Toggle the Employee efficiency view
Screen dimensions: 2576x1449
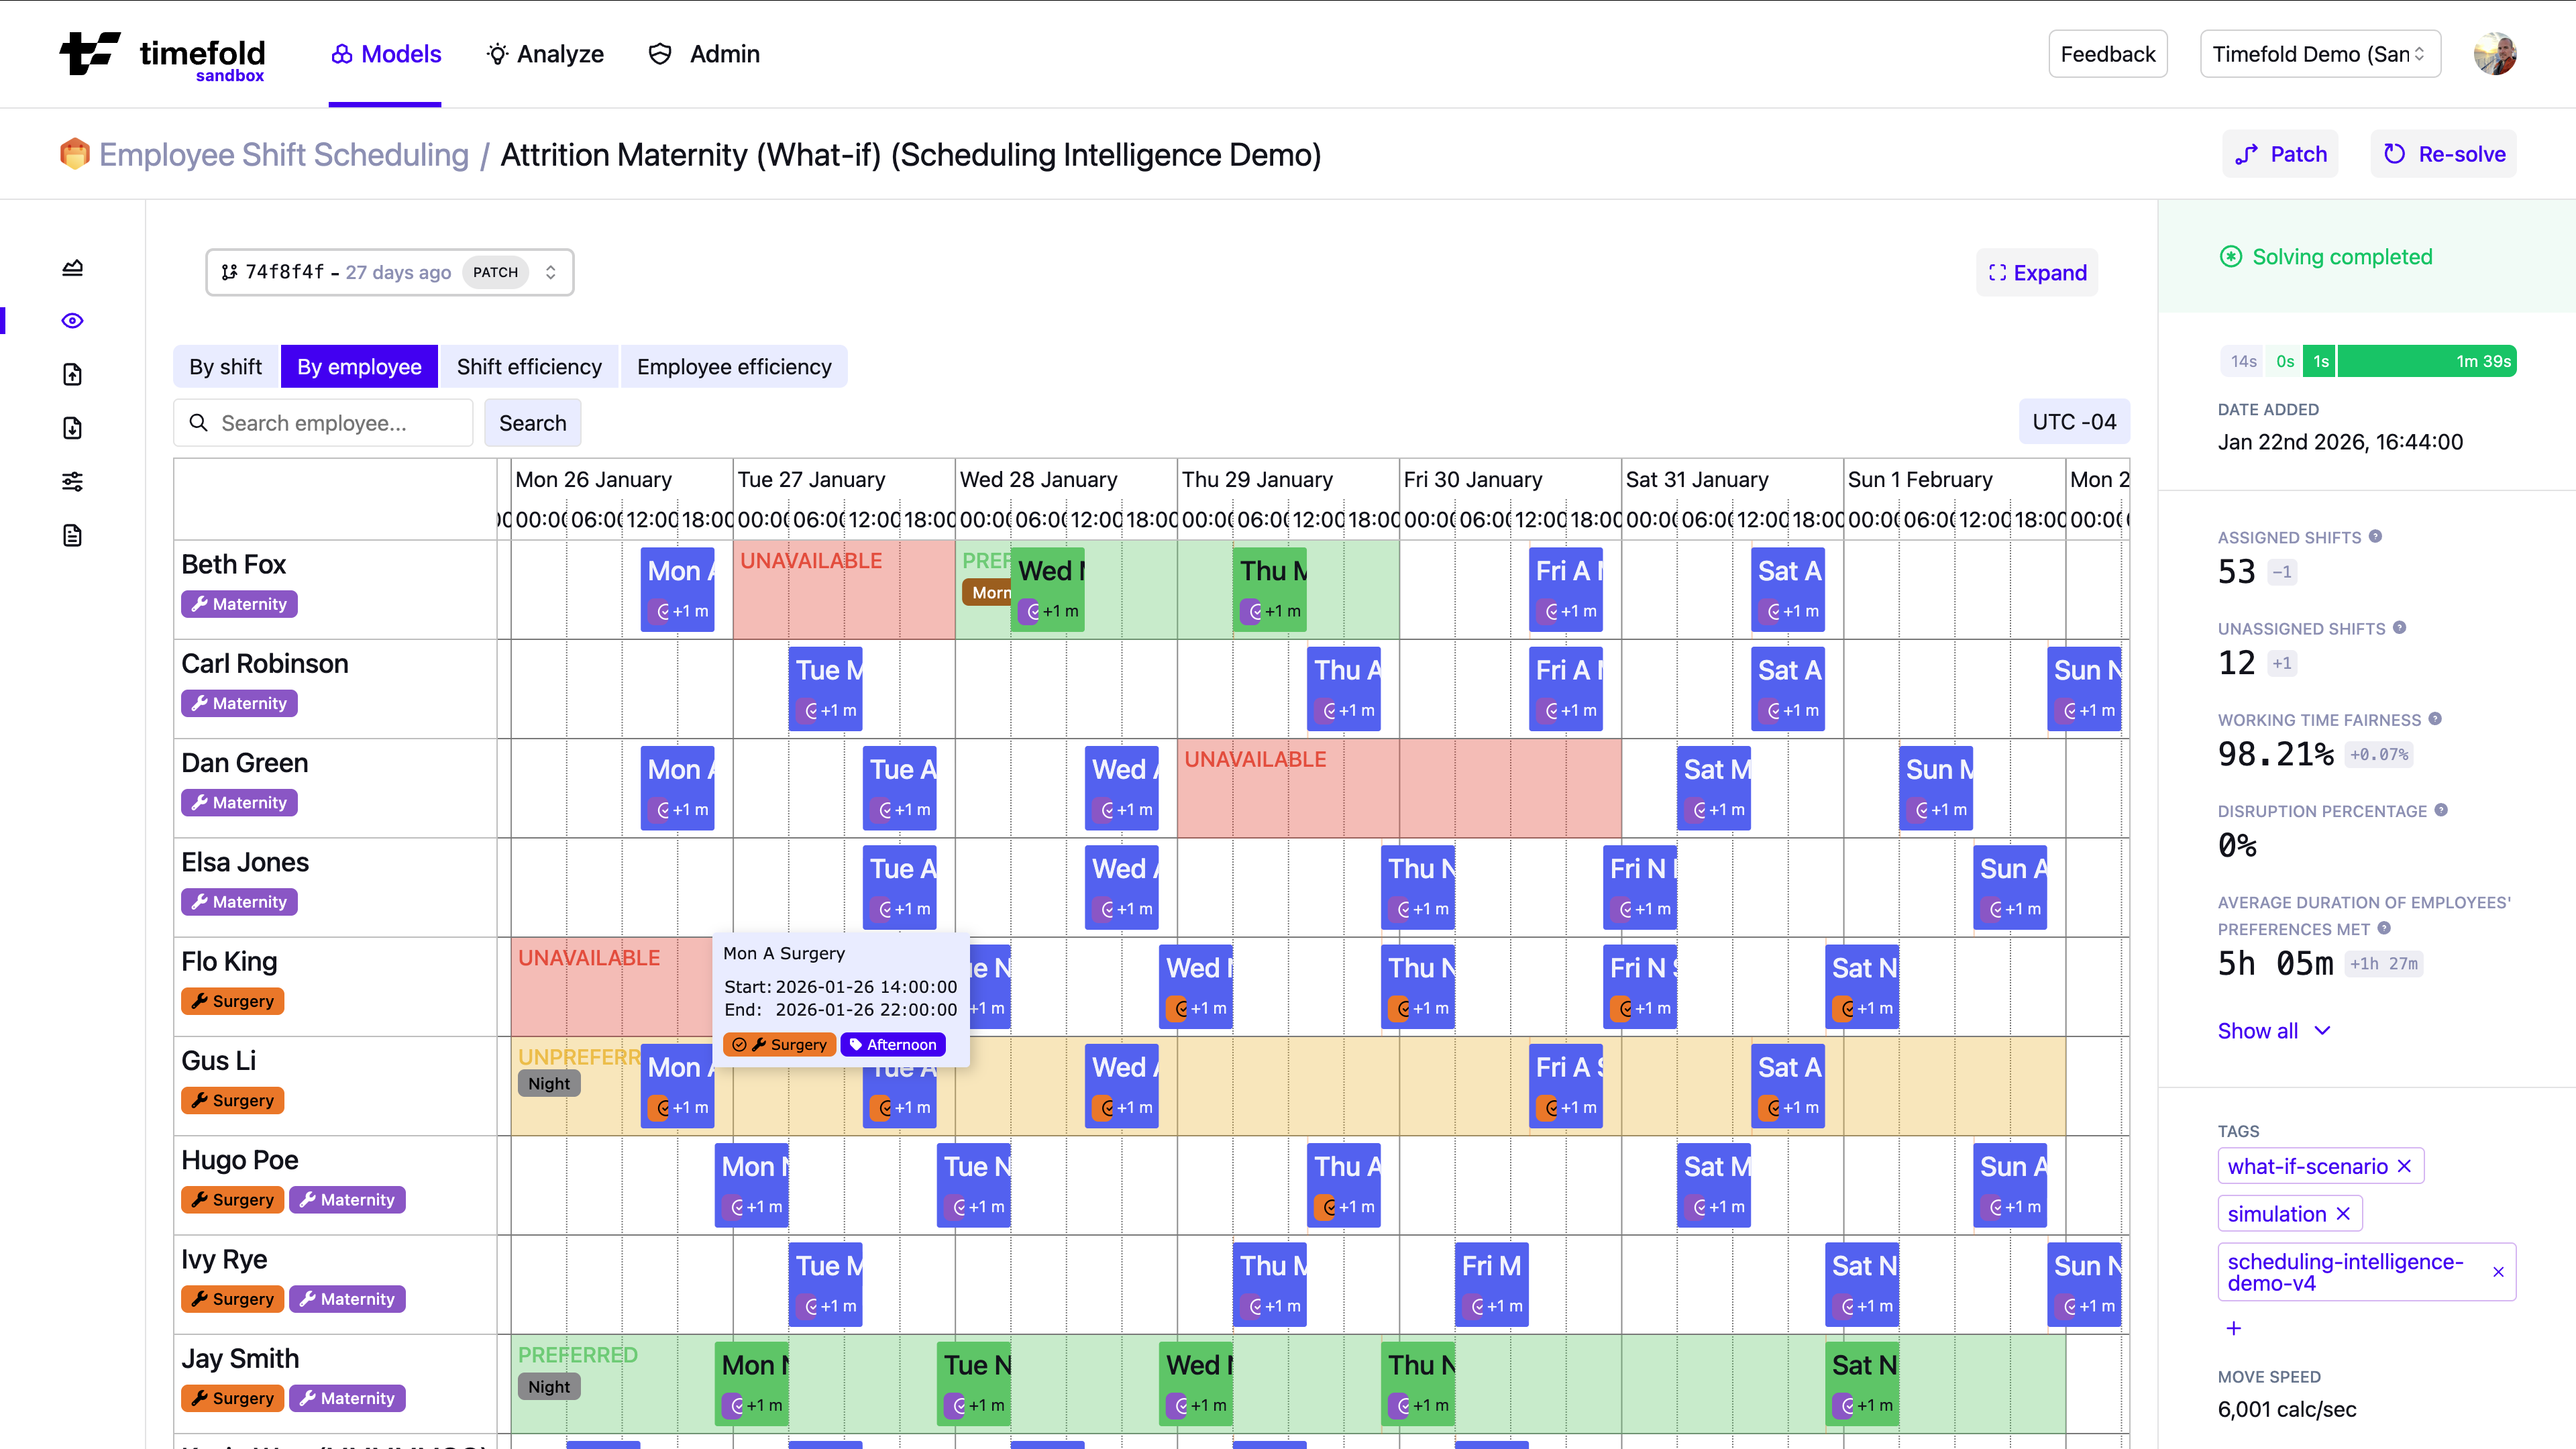(x=735, y=366)
